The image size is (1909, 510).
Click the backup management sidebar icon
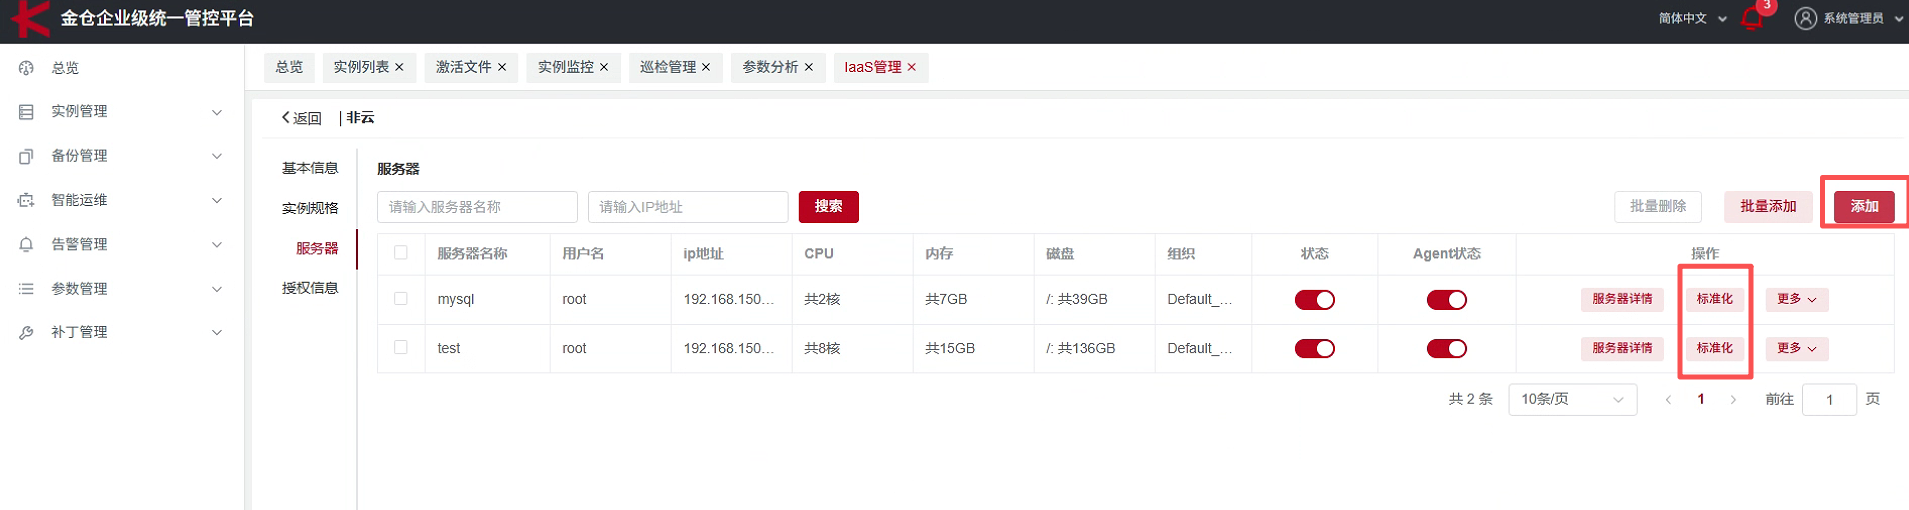[x=27, y=156]
